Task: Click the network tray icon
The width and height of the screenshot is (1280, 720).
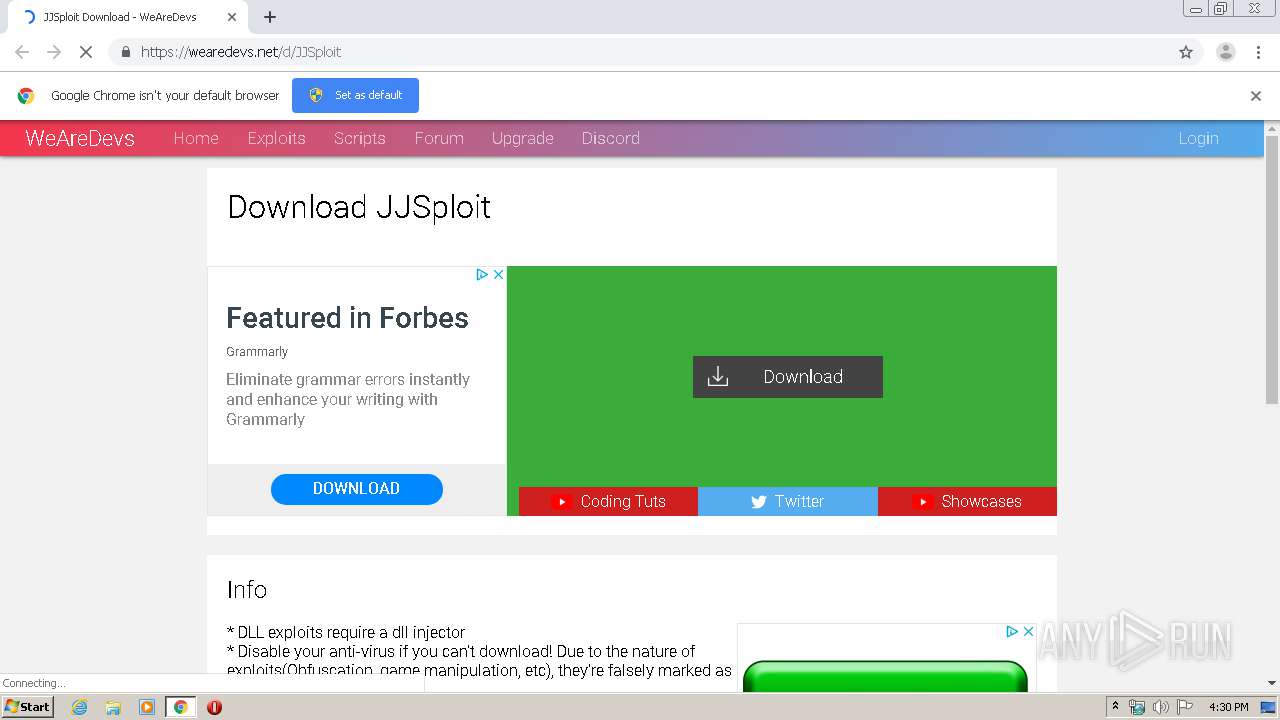Action: (1137, 707)
